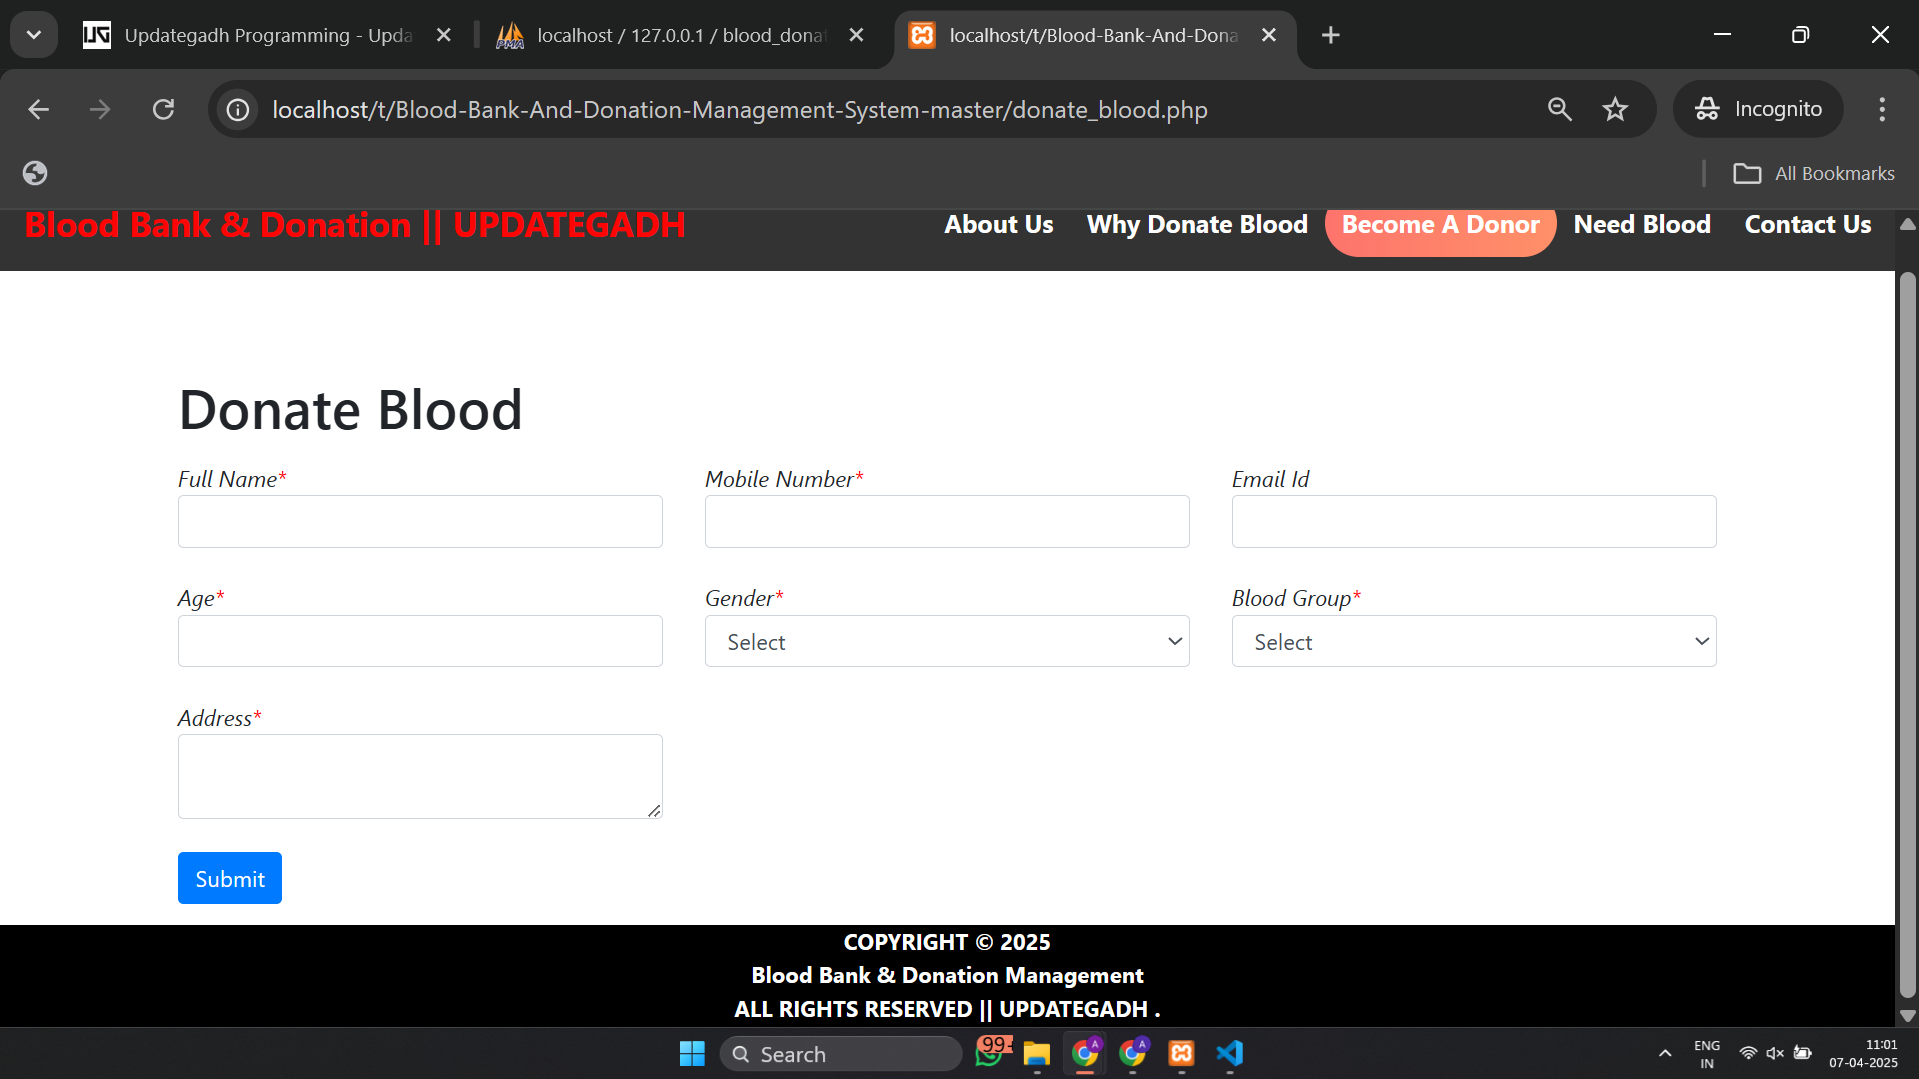Viewport: 1919px width, 1079px height.
Task: Open the Blood Group dropdown
Action: [x=1472, y=641]
